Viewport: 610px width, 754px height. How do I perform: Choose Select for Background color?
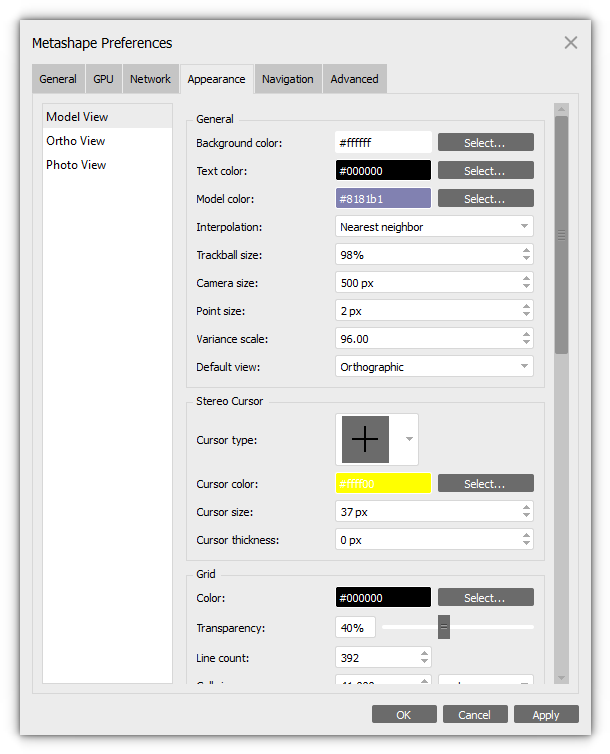[486, 143]
